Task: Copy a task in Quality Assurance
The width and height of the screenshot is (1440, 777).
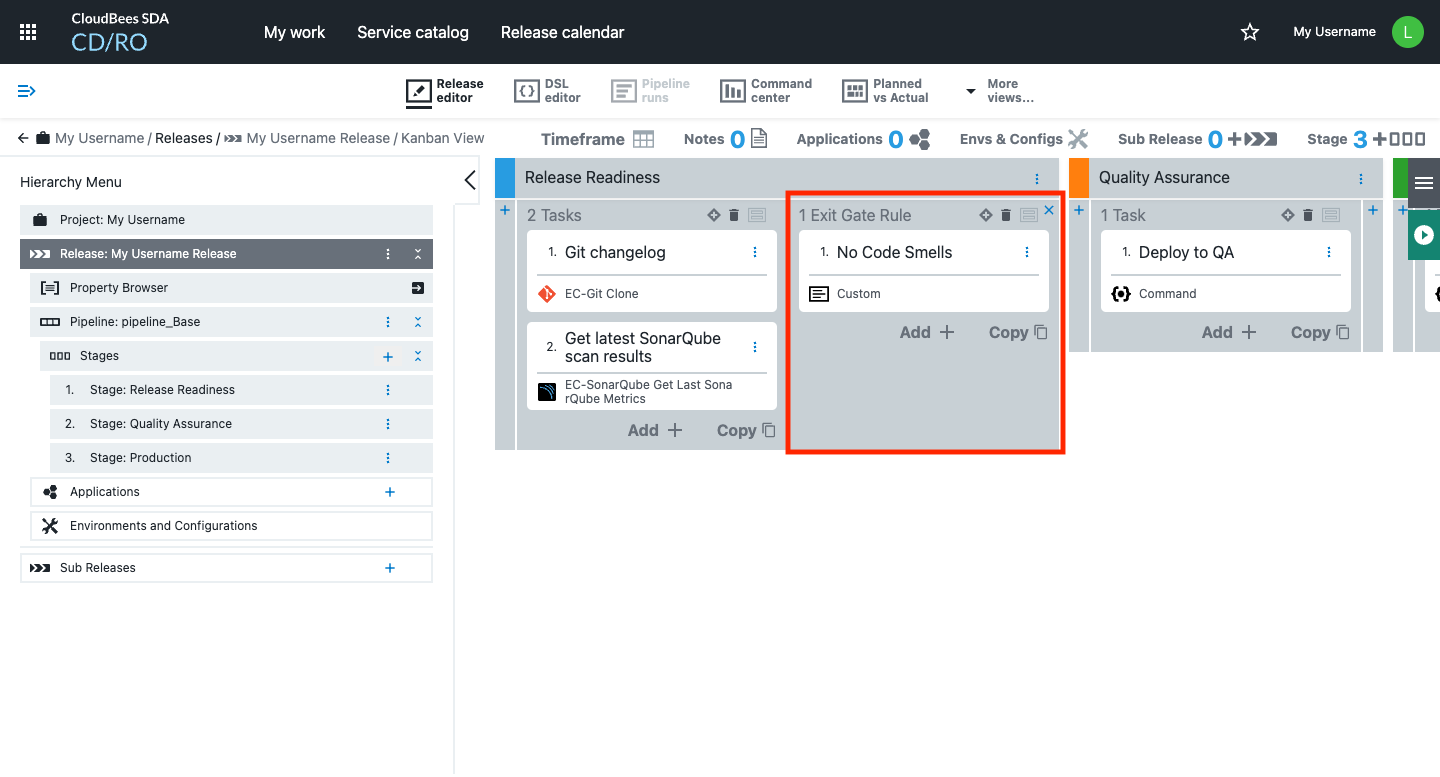Action: 1319,332
